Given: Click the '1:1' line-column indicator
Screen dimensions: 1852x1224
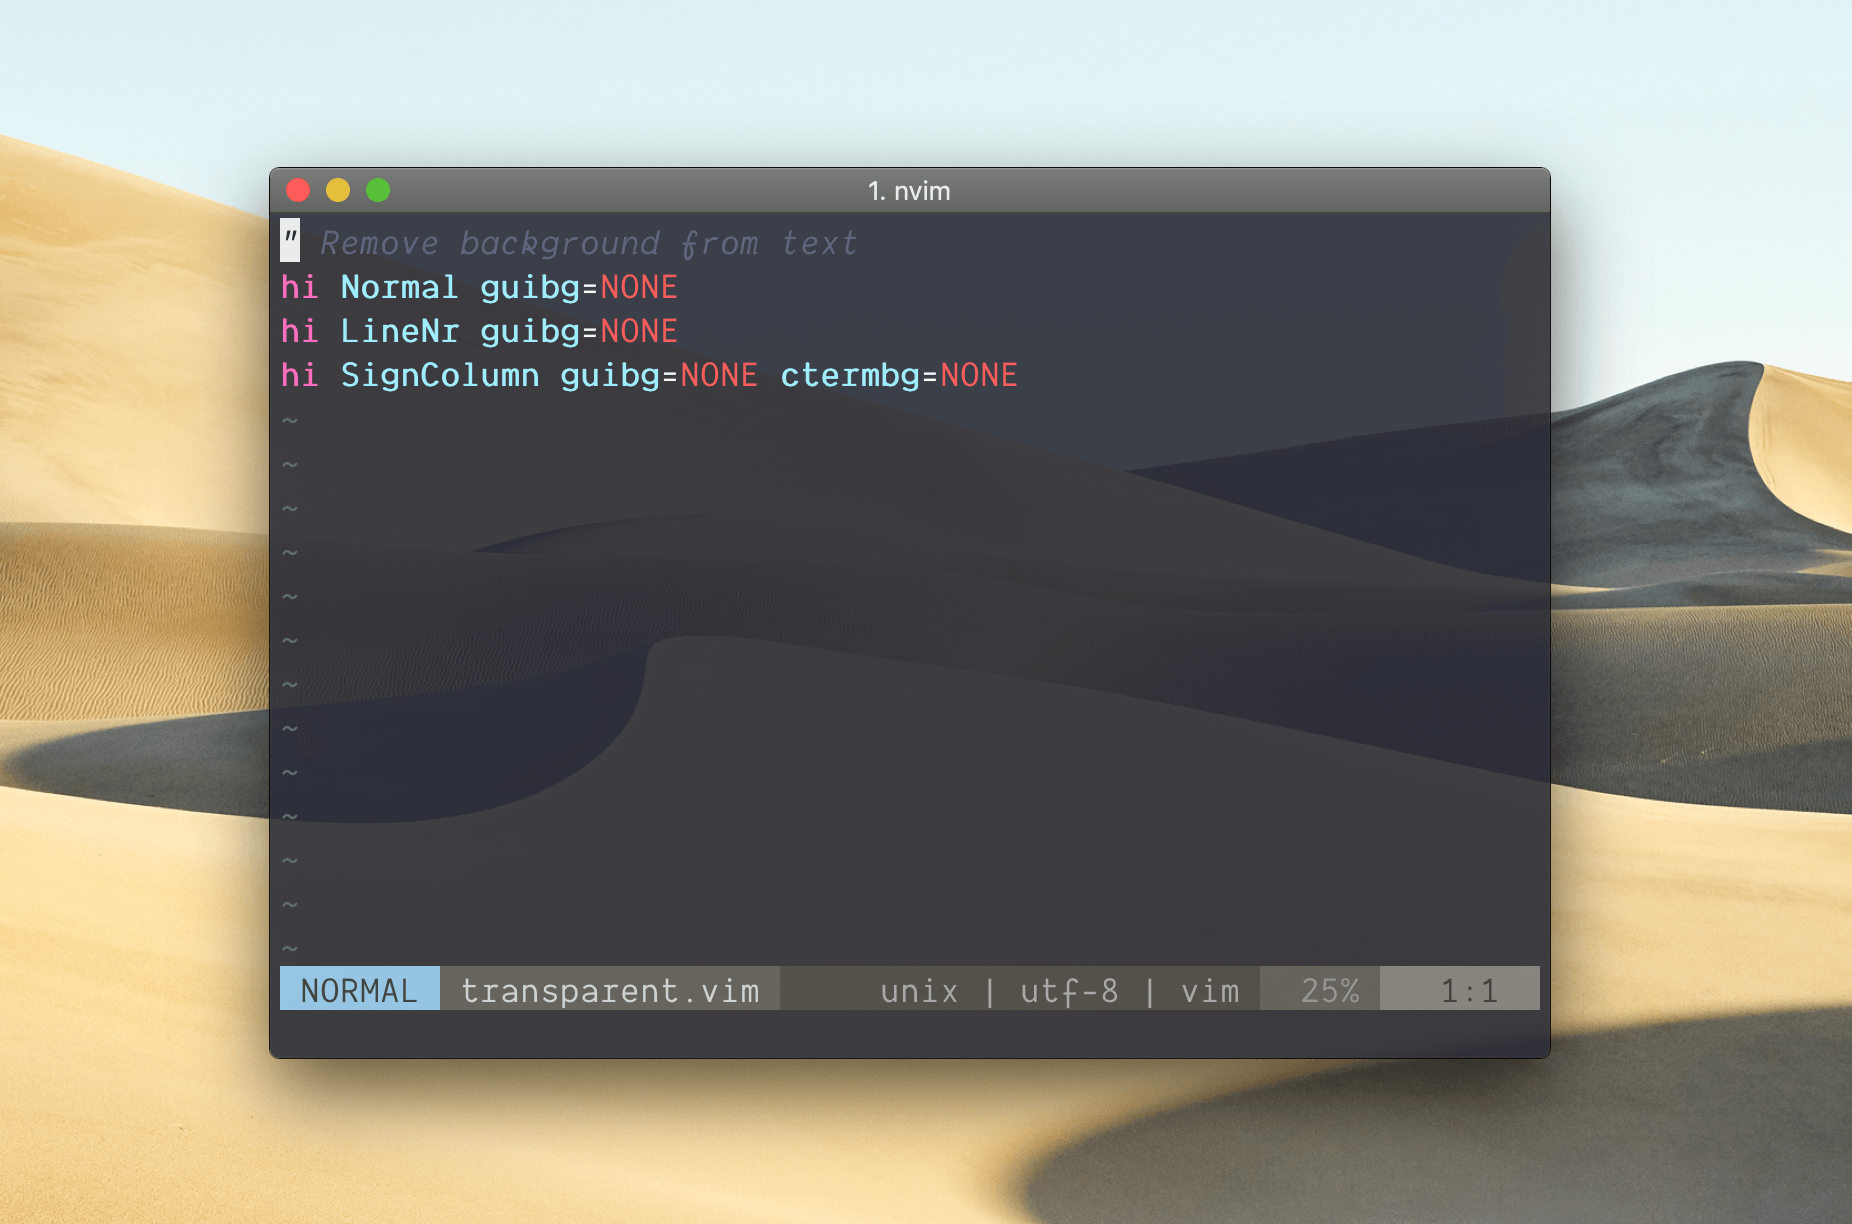Looking at the screenshot, I should point(1469,991).
